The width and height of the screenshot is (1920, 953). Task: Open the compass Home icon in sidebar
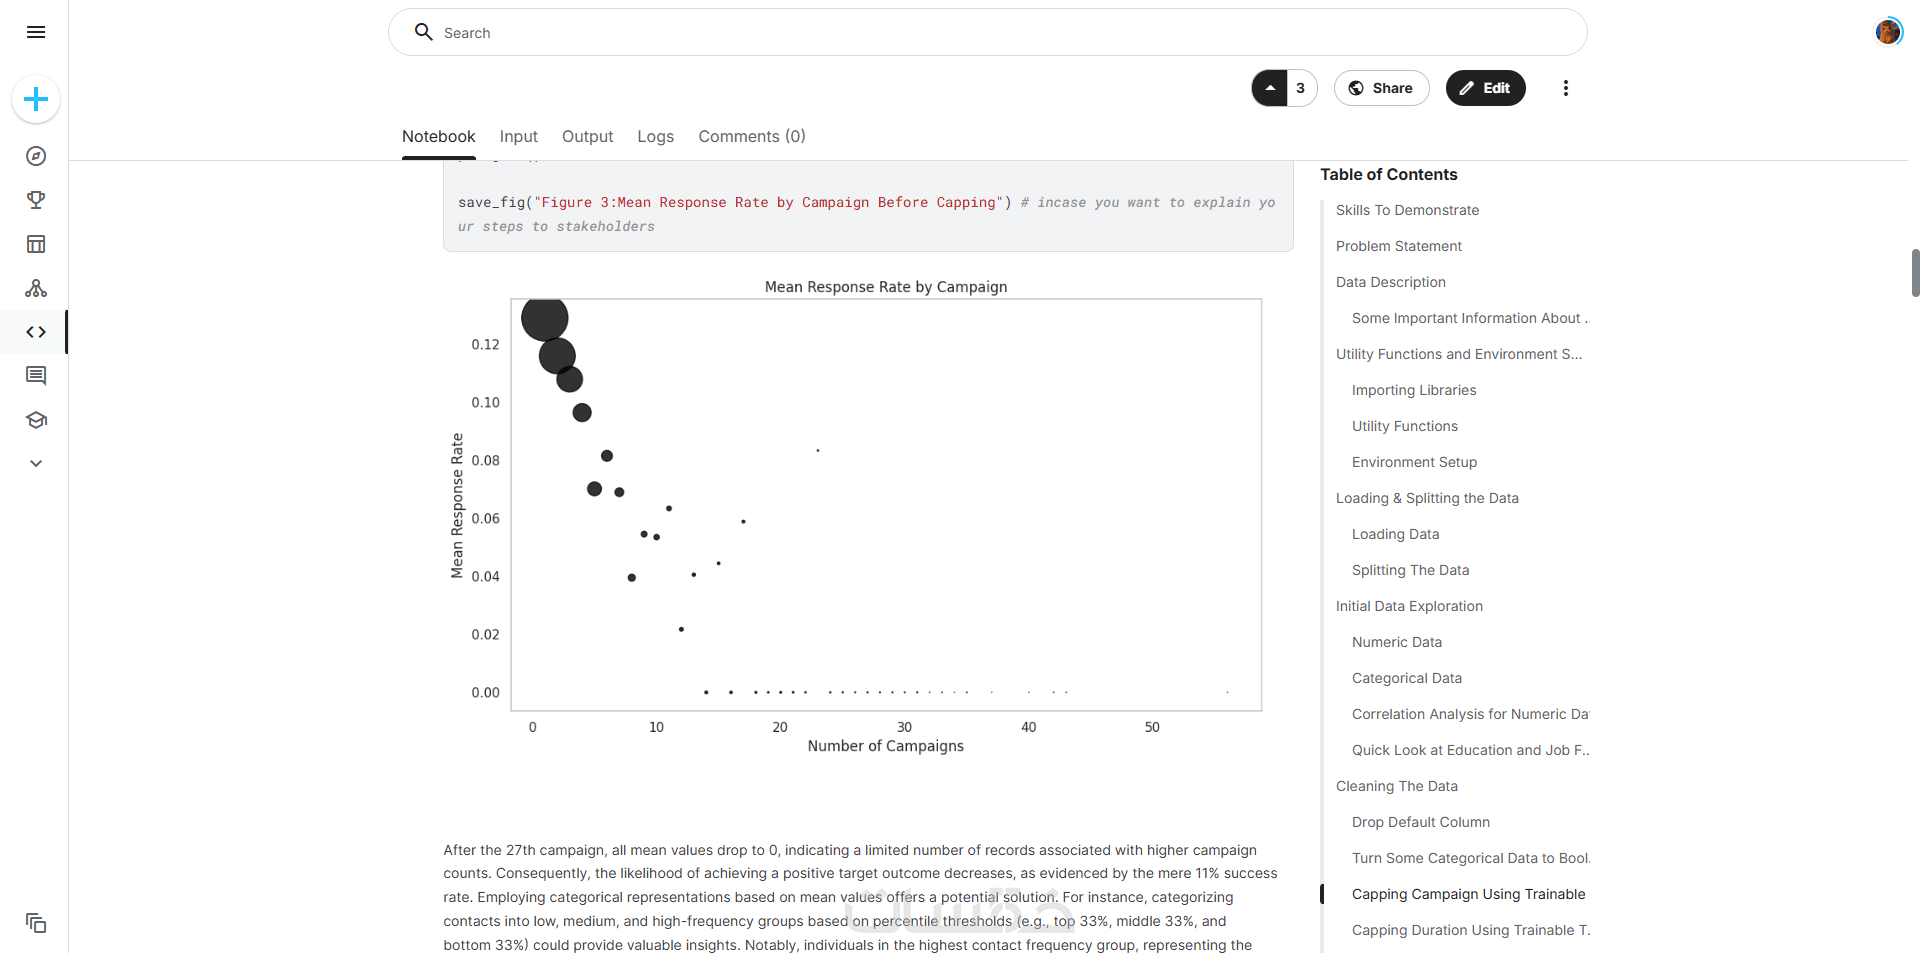[x=36, y=156]
